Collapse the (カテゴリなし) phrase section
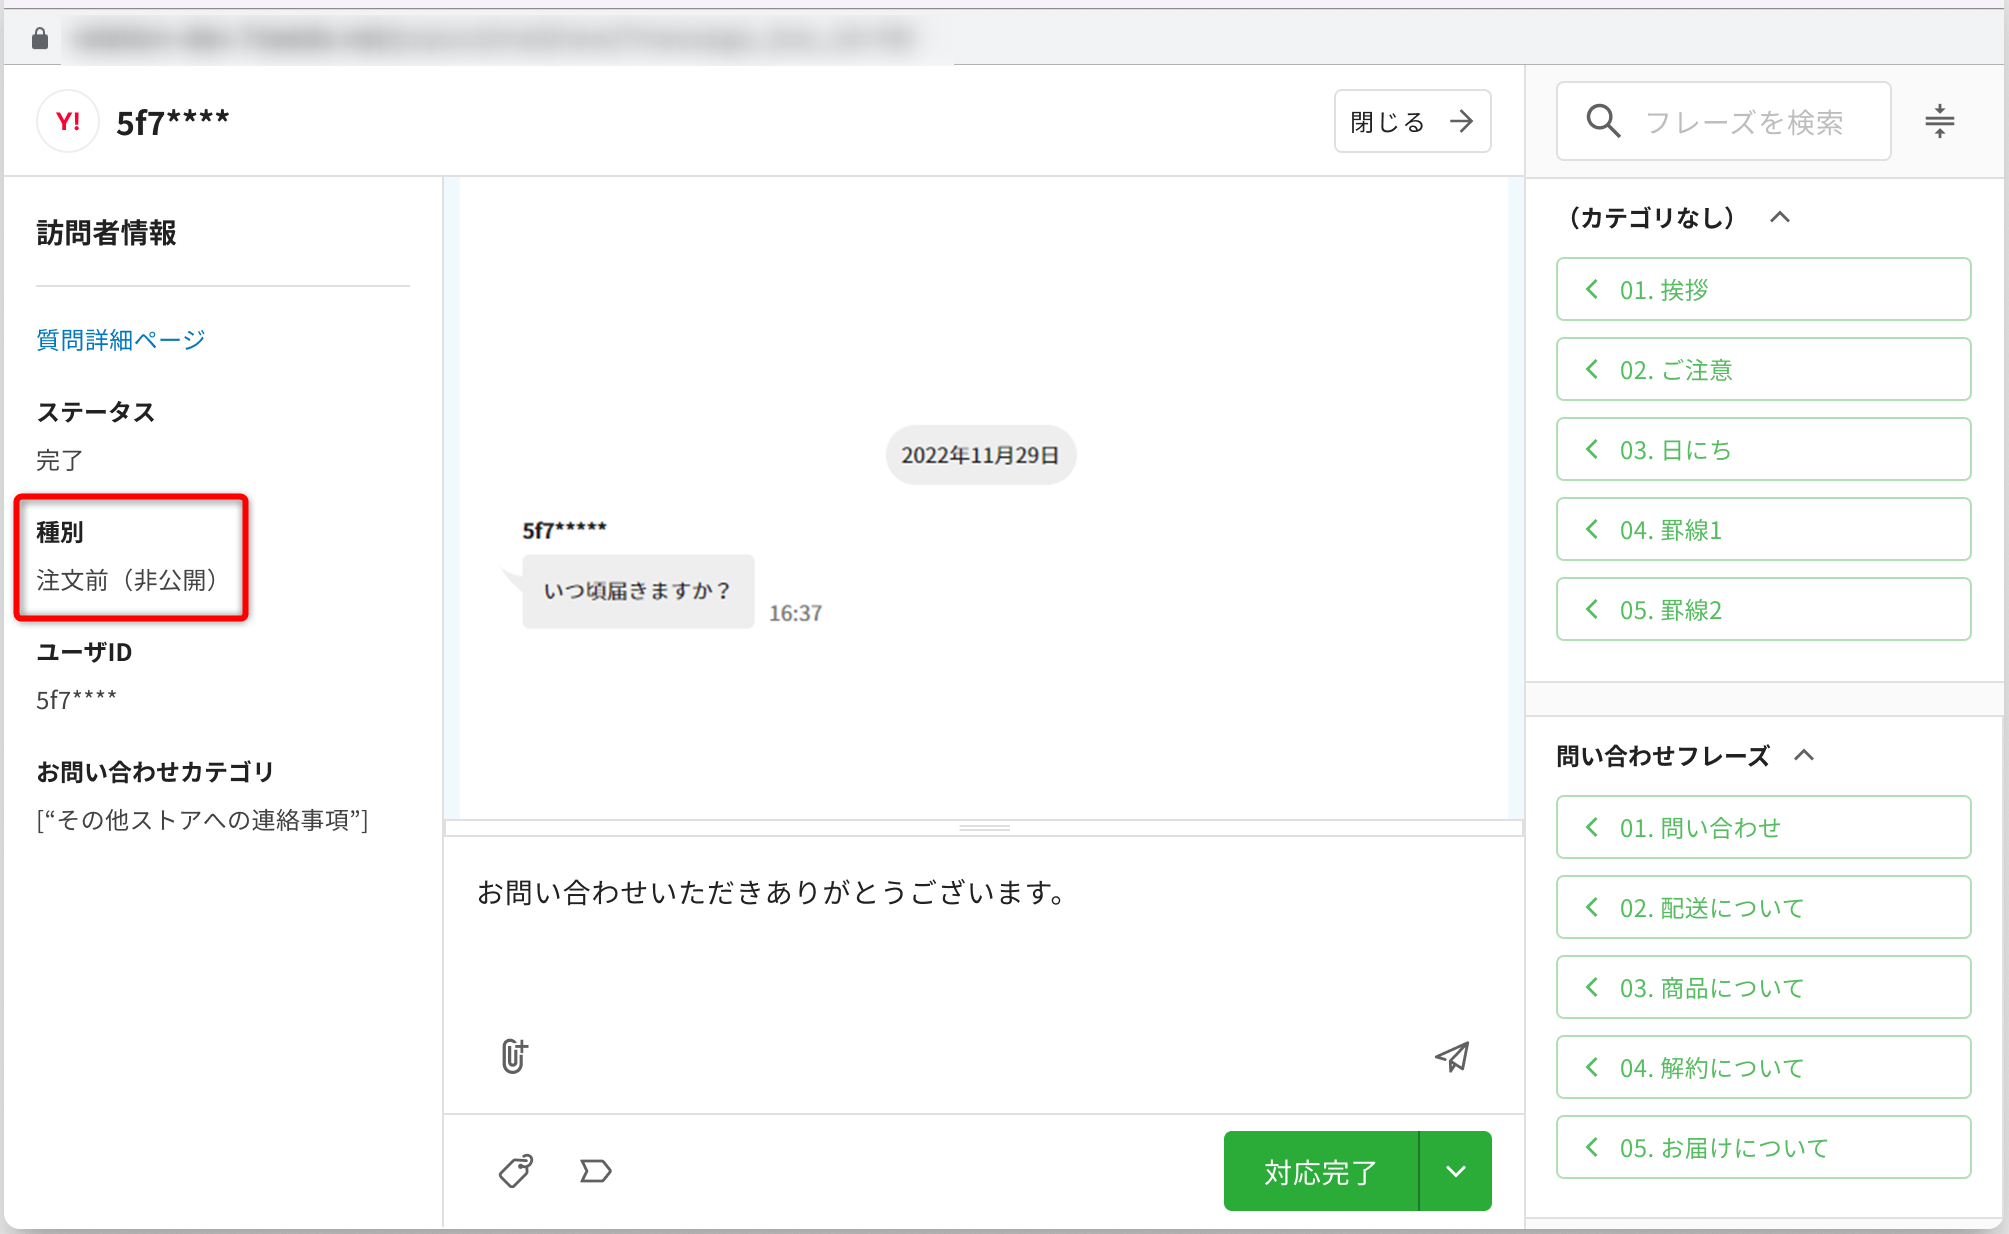 [x=1780, y=217]
